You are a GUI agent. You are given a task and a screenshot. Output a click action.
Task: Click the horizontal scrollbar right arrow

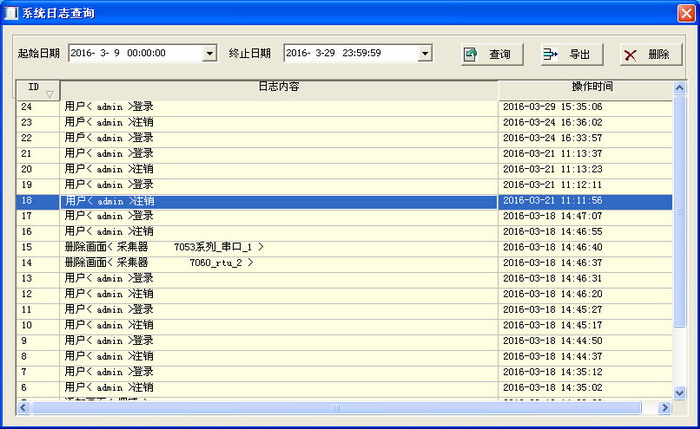coord(664,408)
